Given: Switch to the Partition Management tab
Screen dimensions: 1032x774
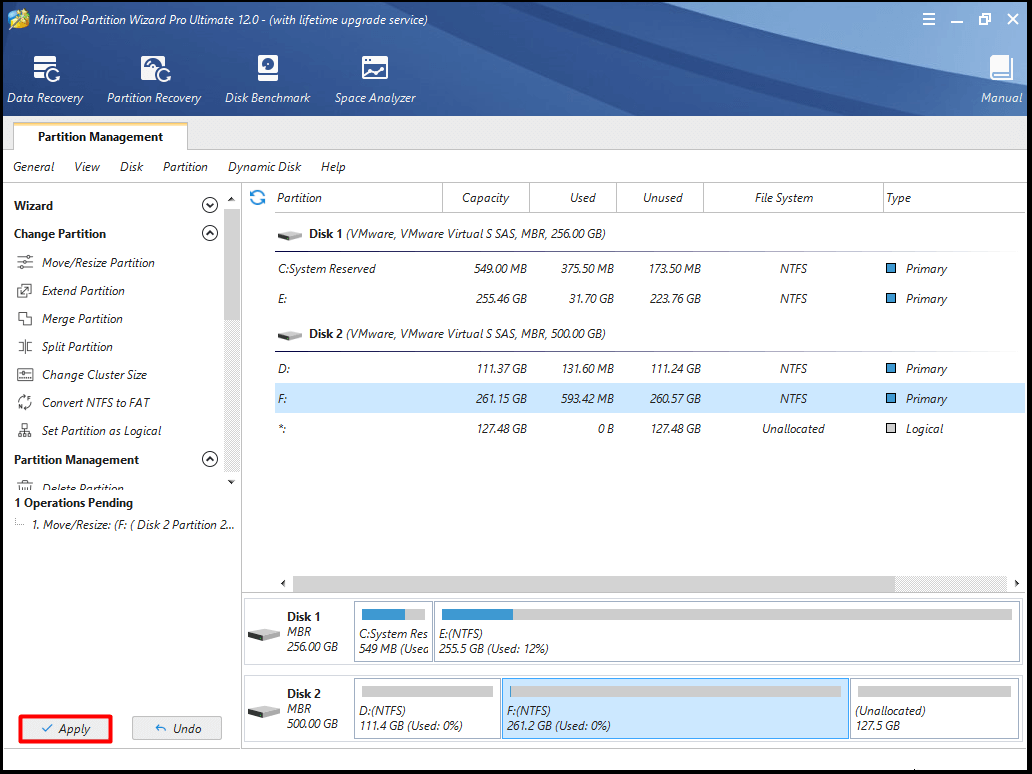Looking at the screenshot, I should (100, 136).
